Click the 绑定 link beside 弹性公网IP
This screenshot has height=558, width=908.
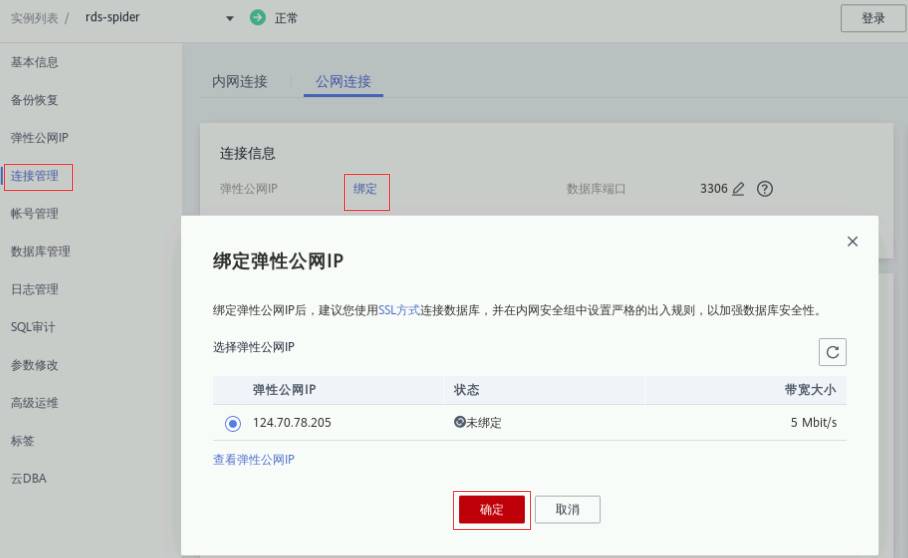(365, 189)
